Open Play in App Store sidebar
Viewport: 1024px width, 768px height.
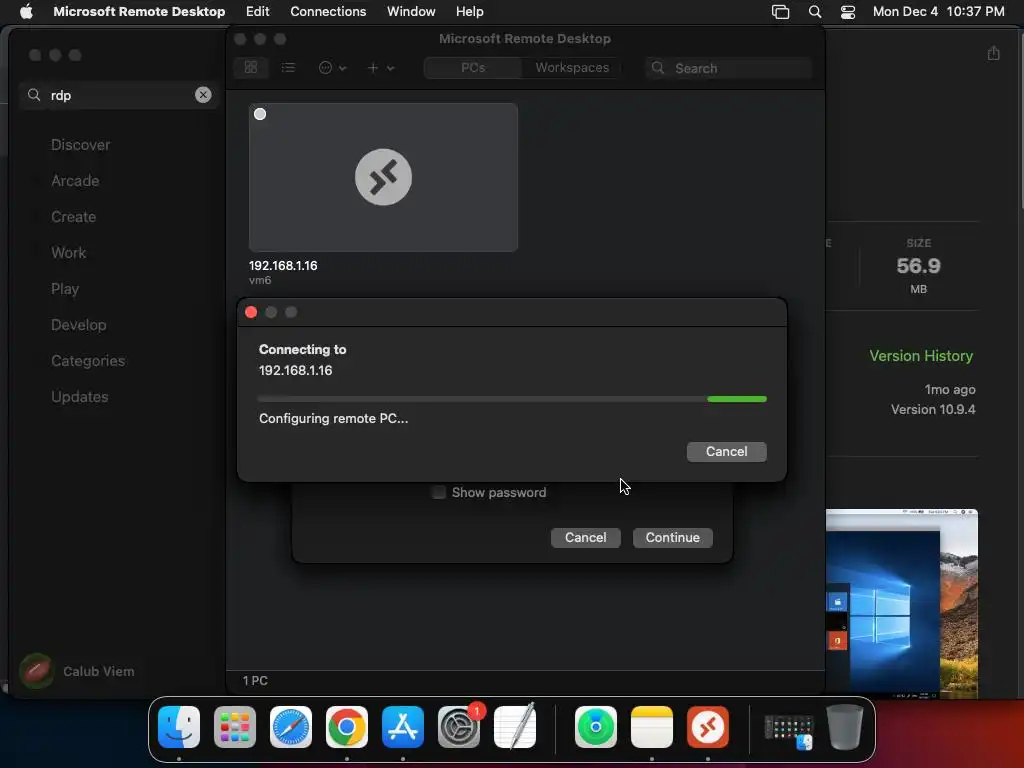coord(65,289)
